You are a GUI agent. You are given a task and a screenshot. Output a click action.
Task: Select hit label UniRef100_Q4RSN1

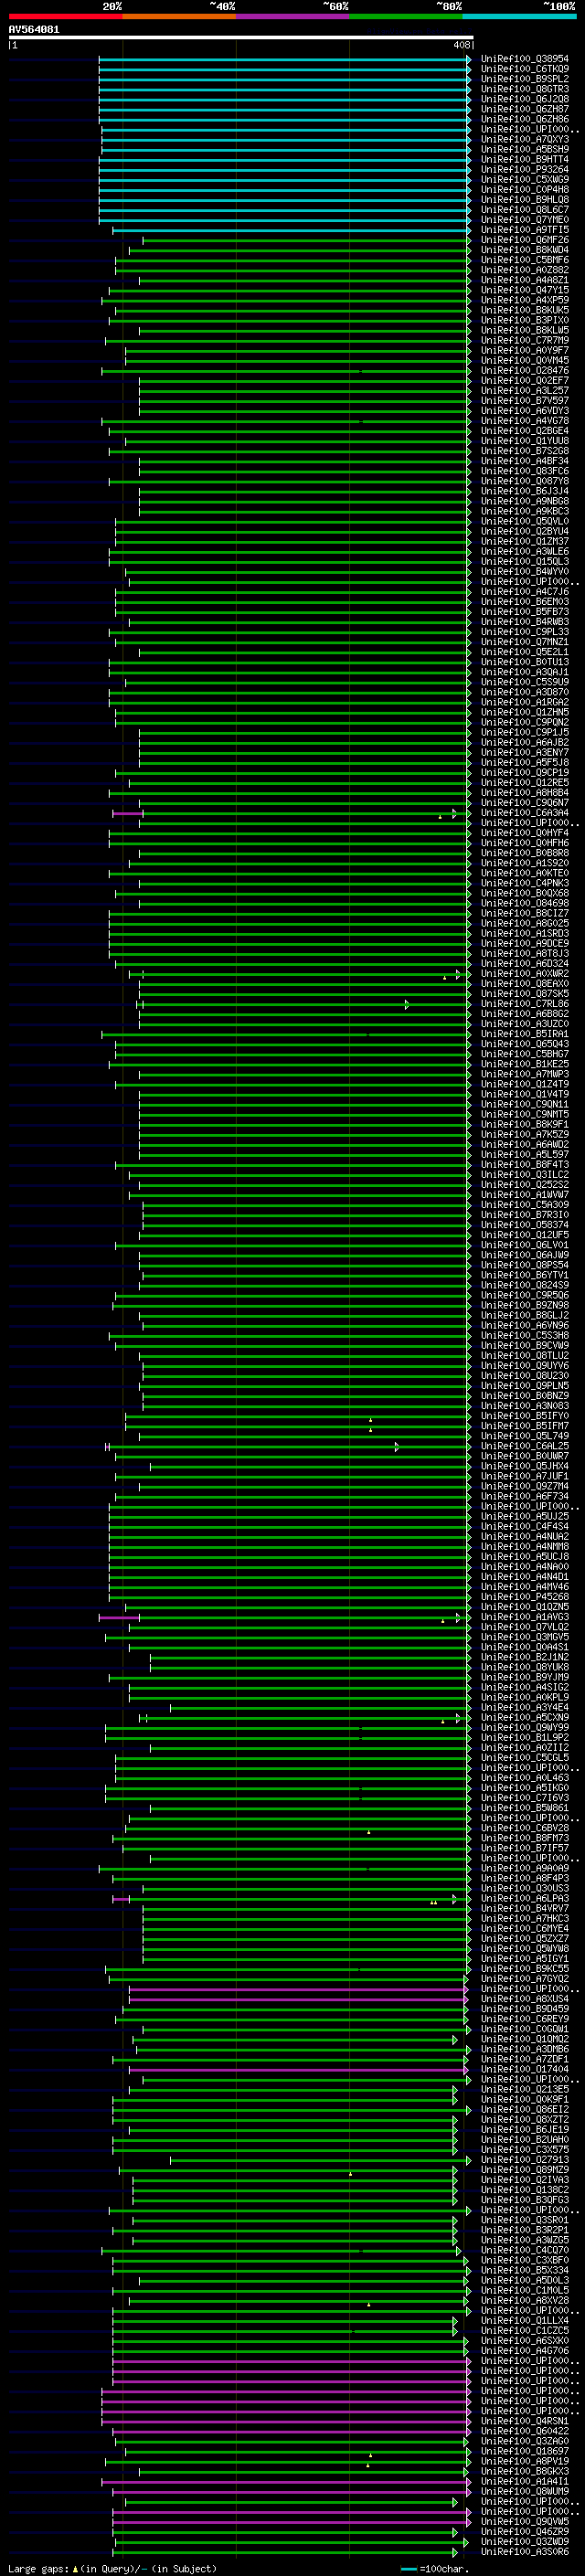coord(524,2421)
